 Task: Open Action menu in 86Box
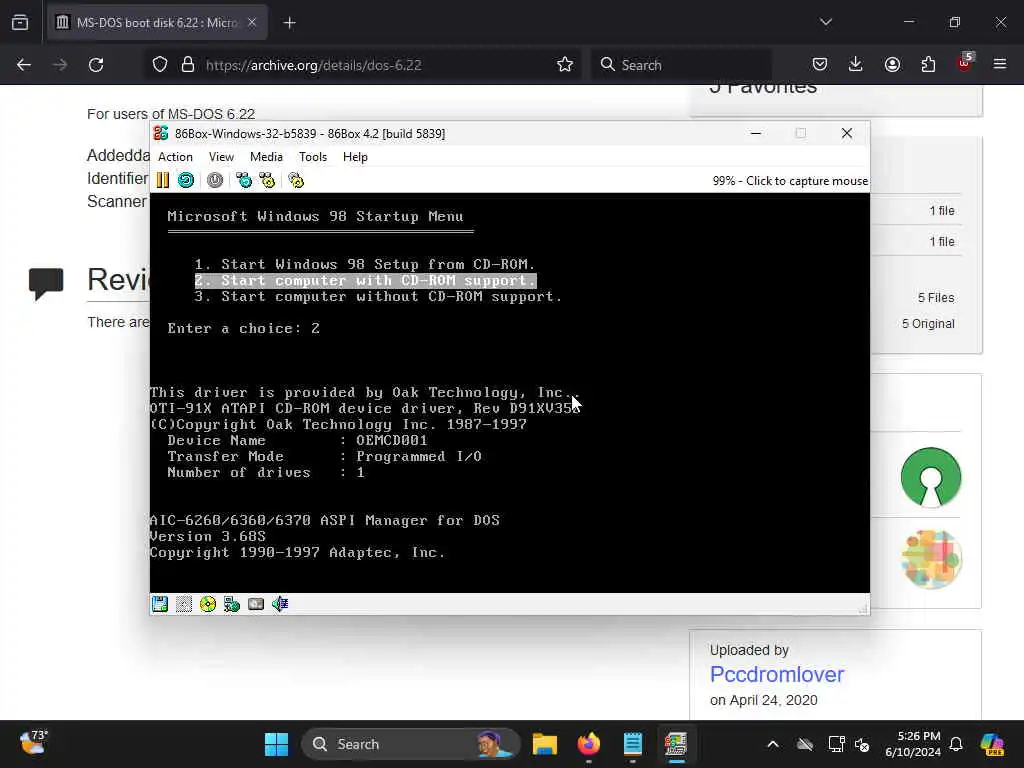click(x=175, y=157)
